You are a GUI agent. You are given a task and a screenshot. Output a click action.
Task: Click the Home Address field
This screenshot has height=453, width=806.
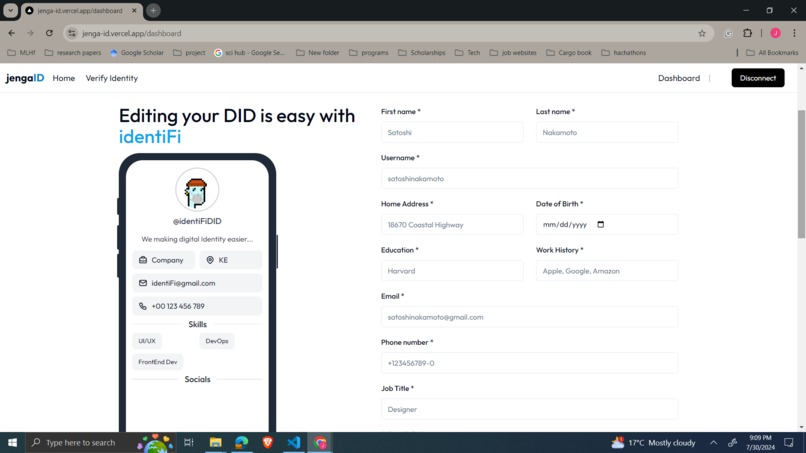pos(452,225)
